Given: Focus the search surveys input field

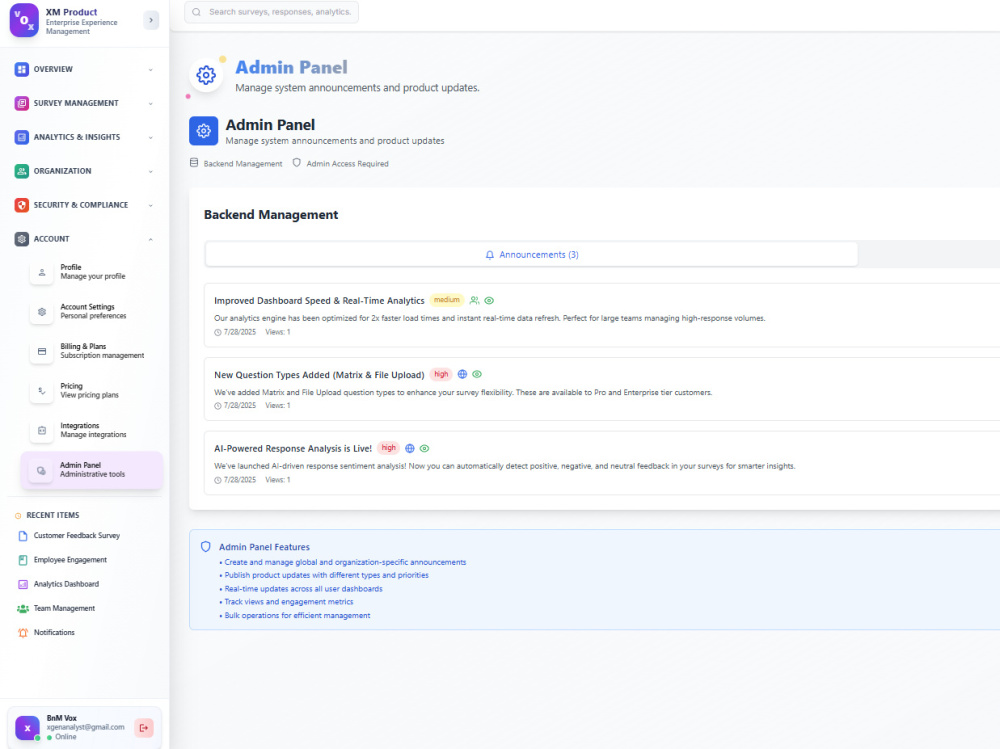Looking at the screenshot, I should coord(271,12).
